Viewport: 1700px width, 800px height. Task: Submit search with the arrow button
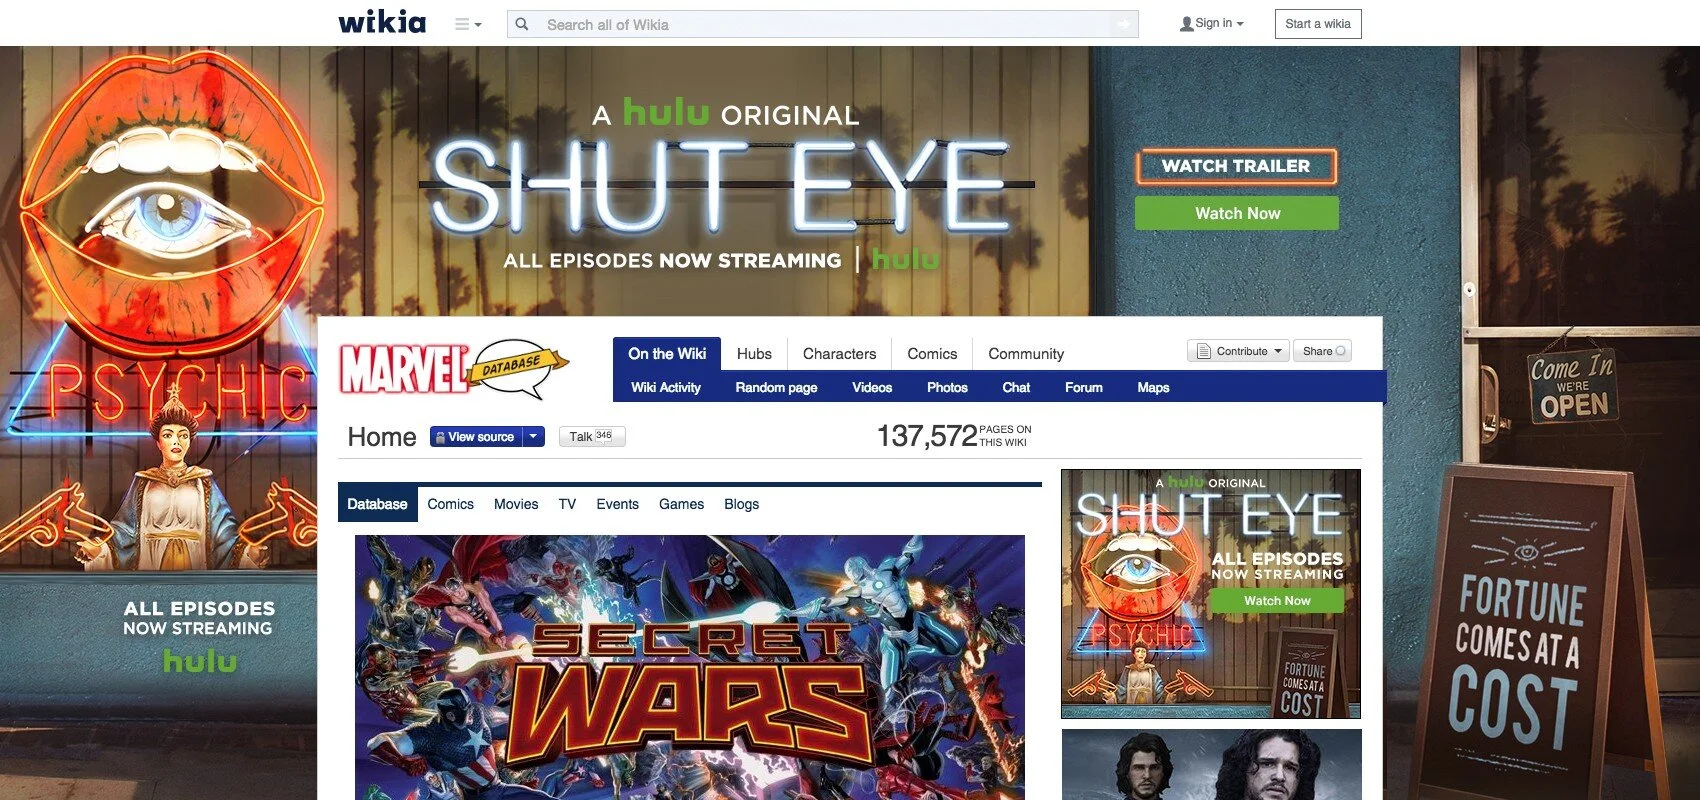(x=1125, y=24)
